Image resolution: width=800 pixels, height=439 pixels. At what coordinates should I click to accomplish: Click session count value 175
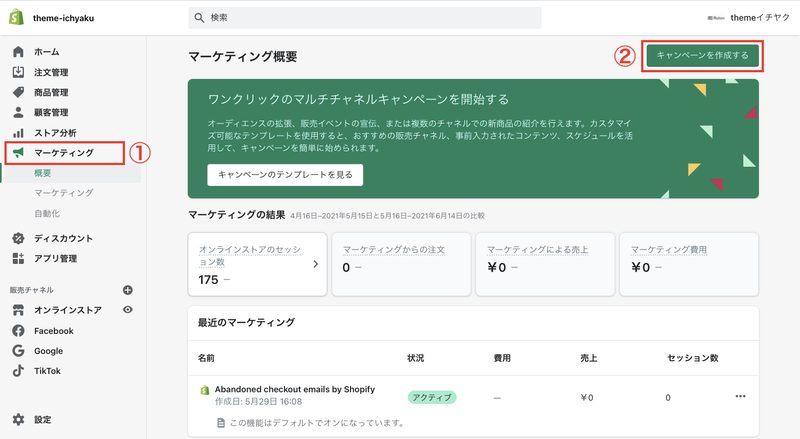pyautogui.click(x=208, y=280)
